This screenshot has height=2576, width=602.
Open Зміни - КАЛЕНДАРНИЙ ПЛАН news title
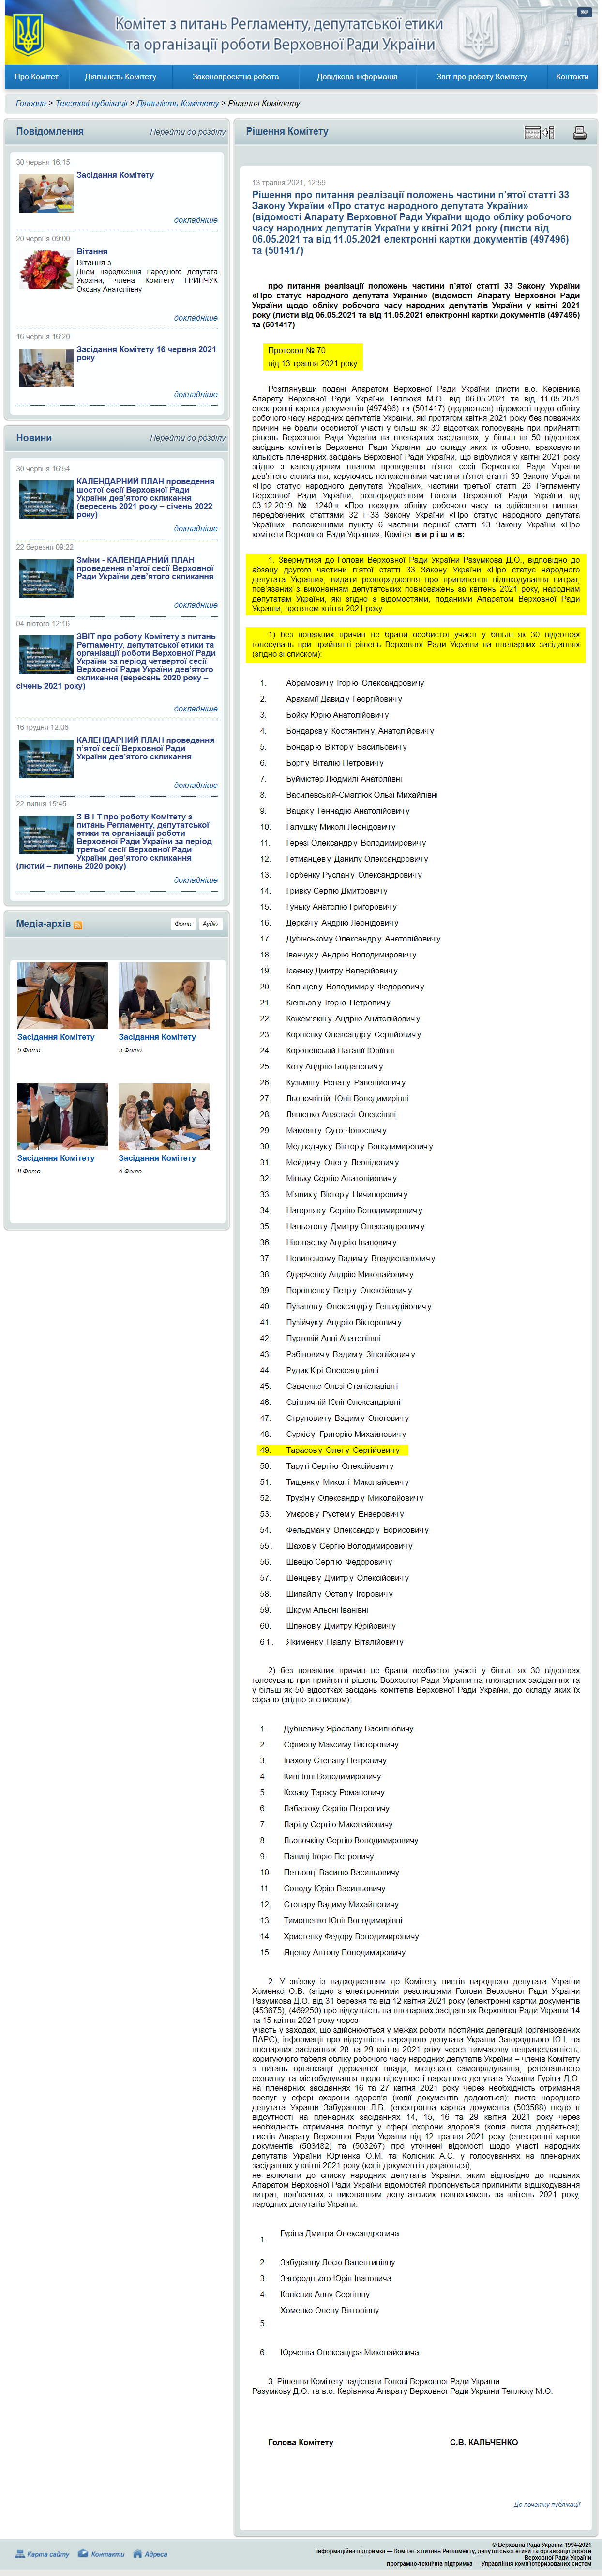coord(145,568)
